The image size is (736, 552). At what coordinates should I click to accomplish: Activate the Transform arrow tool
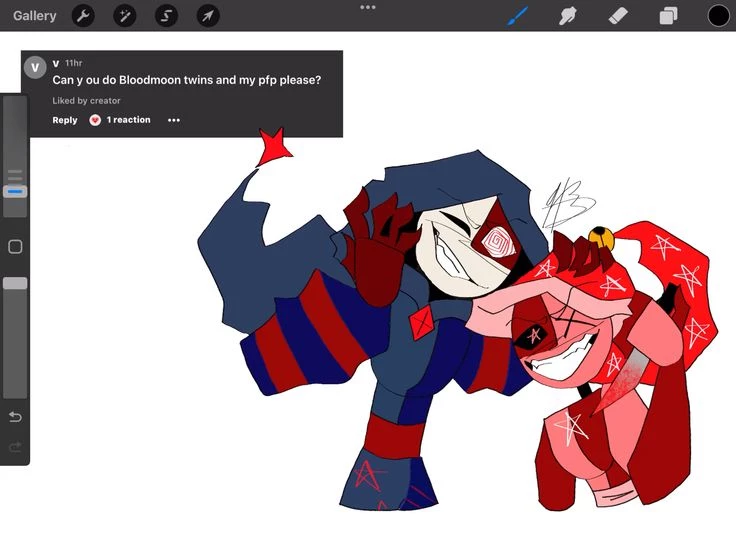(207, 16)
